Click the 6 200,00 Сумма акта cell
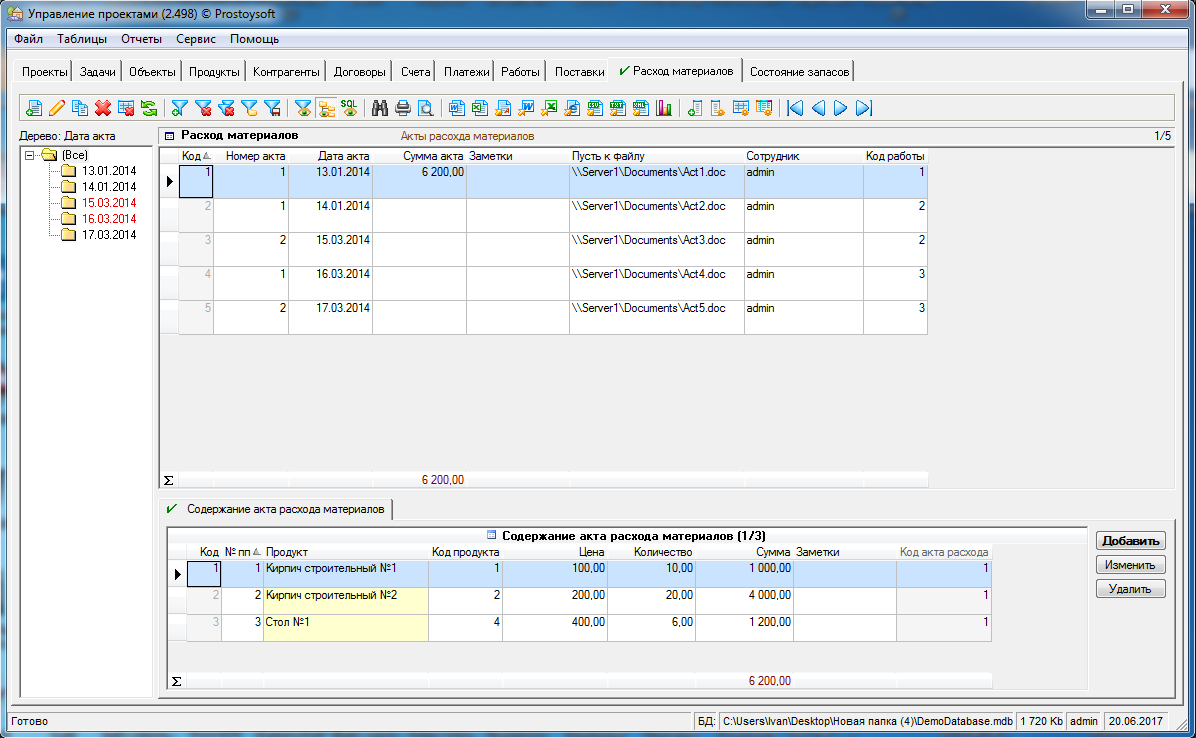The image size is (1196, 738). pyautogui.click(x=420, y=181)
